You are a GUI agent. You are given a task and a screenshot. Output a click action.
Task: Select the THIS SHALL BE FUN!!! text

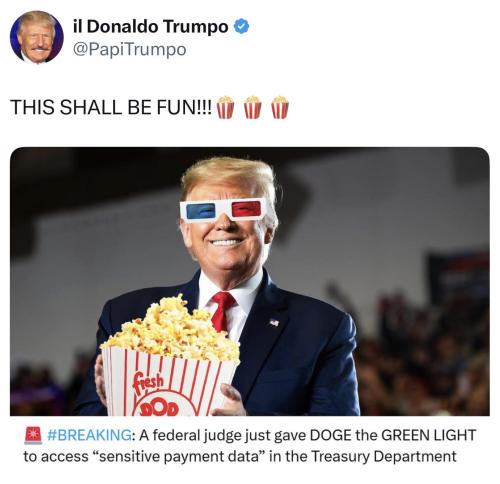[111, 107]
